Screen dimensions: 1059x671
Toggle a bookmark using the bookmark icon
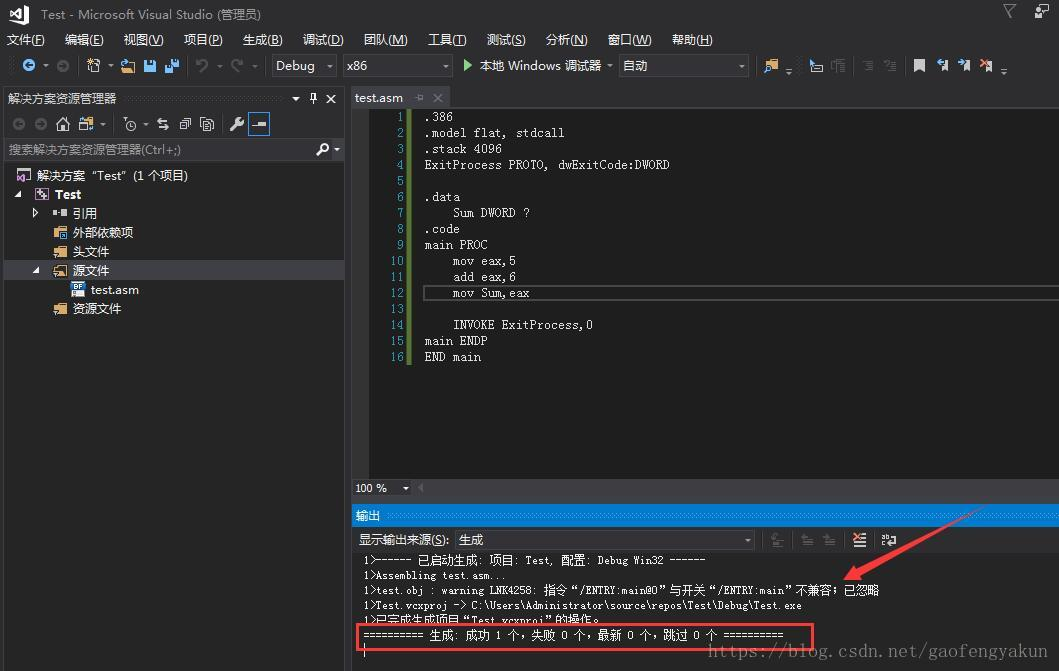pos(918,65)
